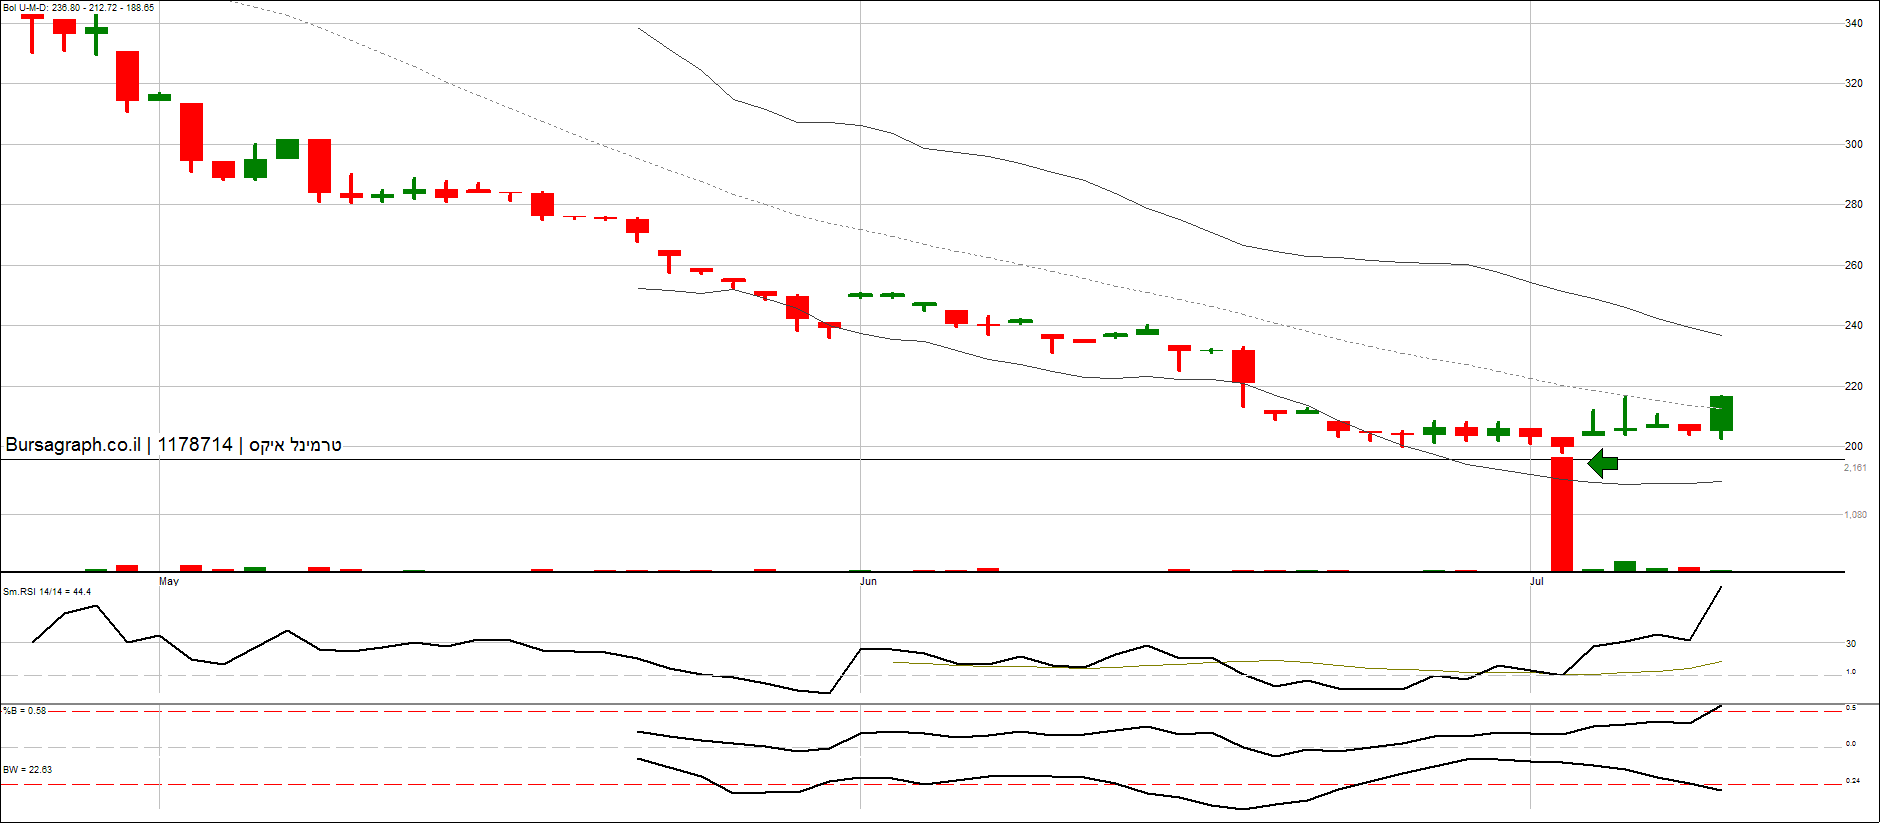The width and height of the screenshot is (1880, 823).
Task: Select the Jun month label
Action: pos(868,581)
